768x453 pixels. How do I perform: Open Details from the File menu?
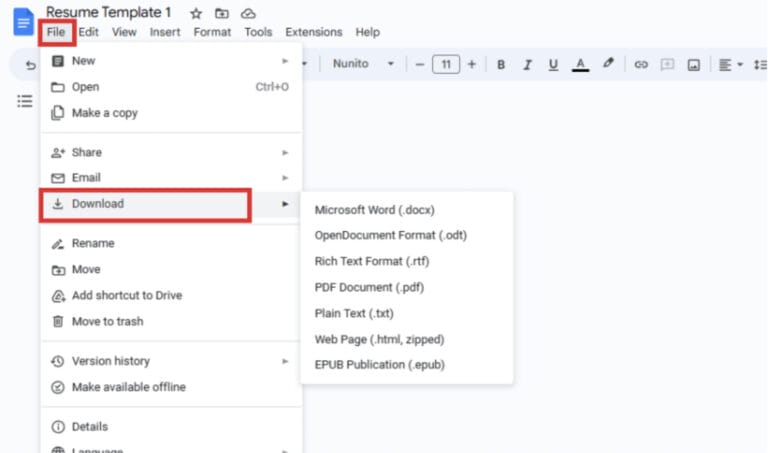(x=170, y=427)
